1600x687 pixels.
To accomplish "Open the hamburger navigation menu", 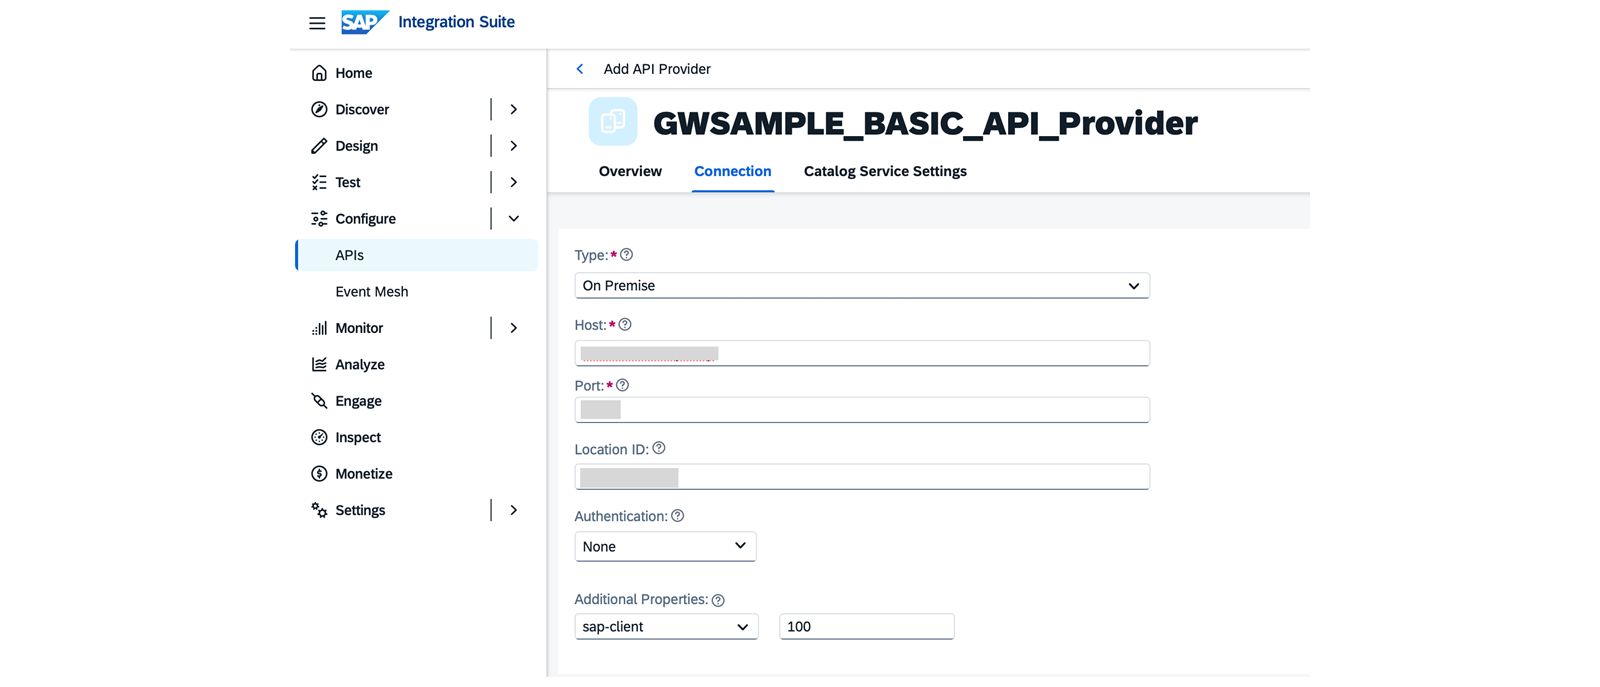I will (x=317, y=23).
